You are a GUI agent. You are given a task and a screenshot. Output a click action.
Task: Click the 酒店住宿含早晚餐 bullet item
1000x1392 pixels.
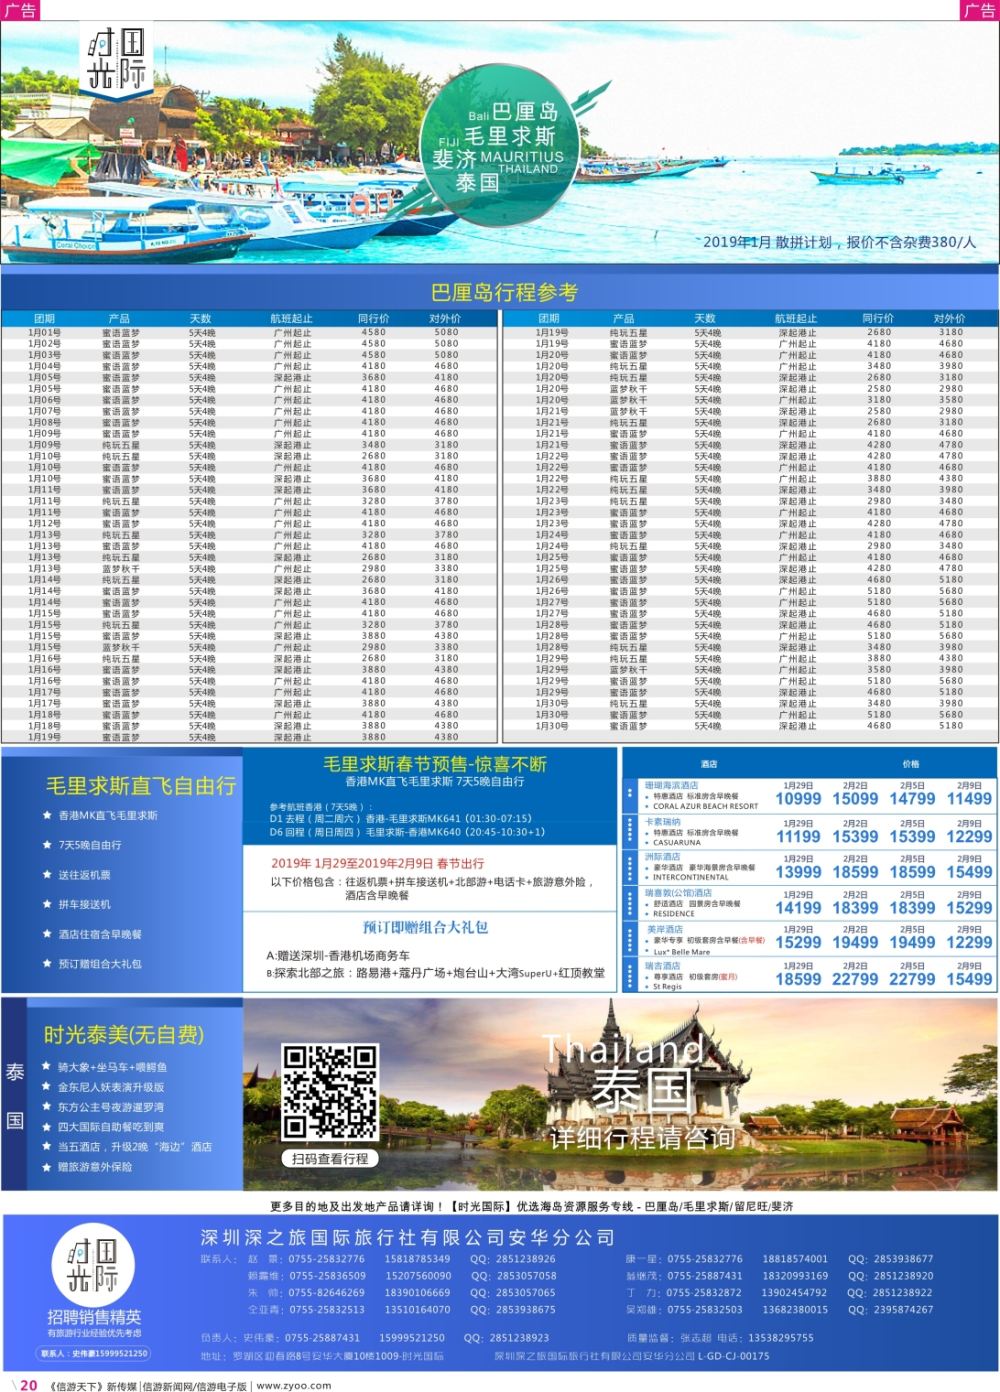pyautogui.click(x=100, y=934)
